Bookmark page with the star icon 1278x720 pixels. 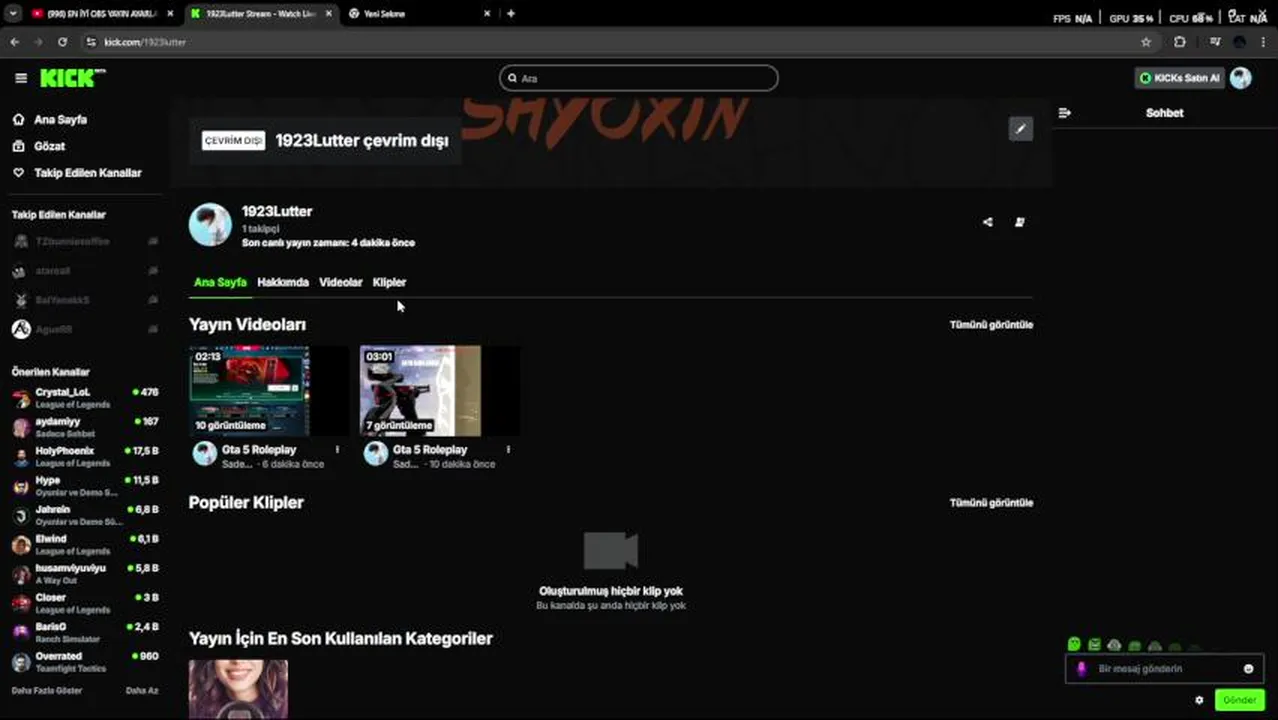tap(1146, 42)
